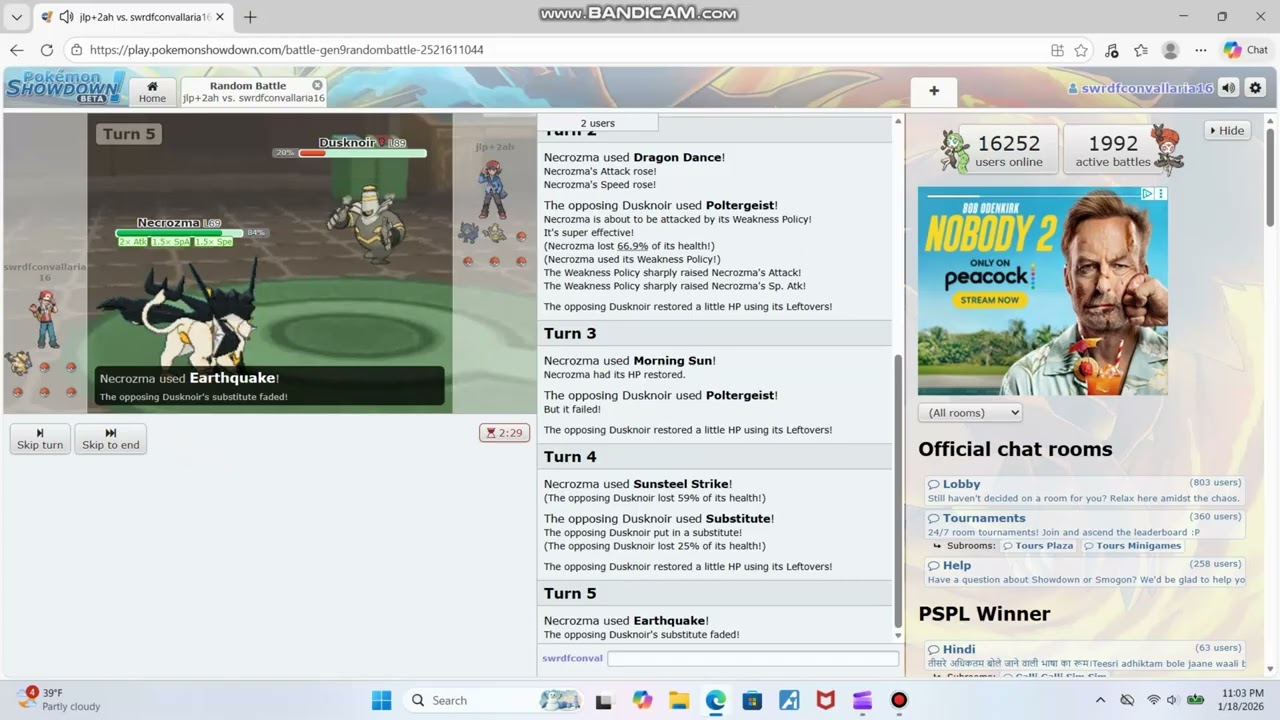Add this page to favorites star
Viewport: 1280px width, 720px height.
pyautogui.click(x=1081, y=50)
